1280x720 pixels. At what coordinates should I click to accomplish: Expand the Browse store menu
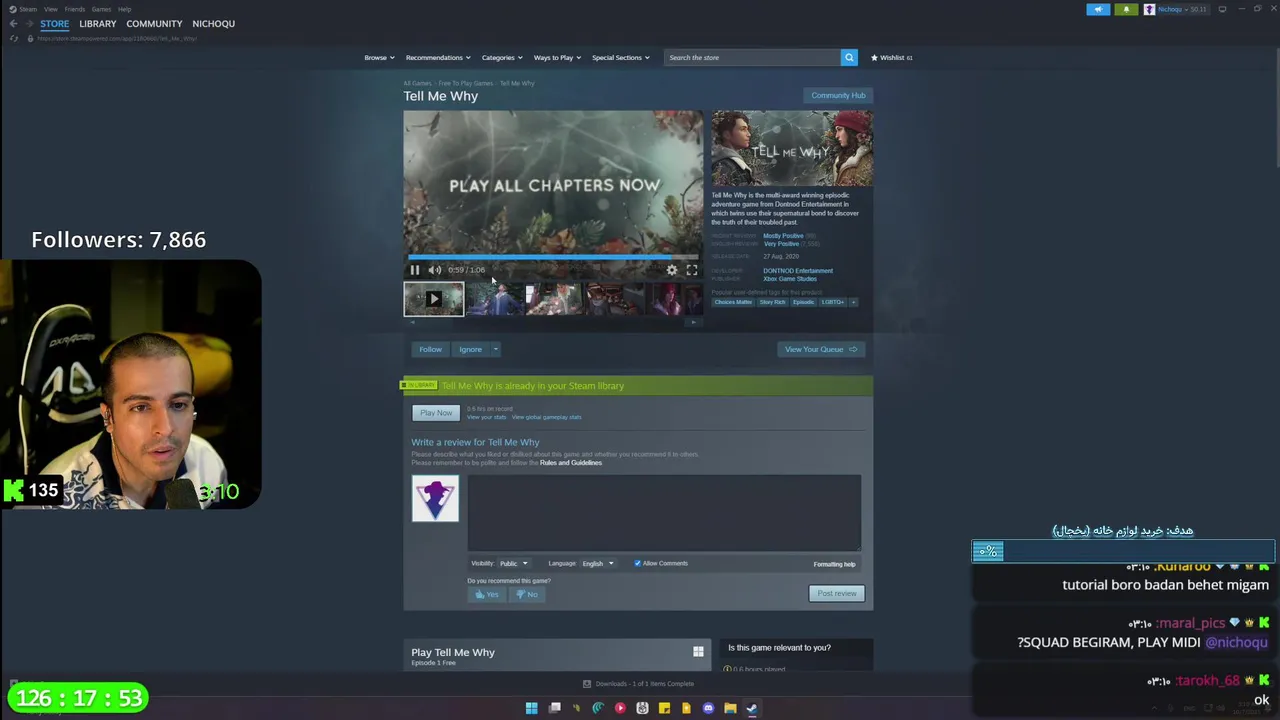tap(379, 57)
